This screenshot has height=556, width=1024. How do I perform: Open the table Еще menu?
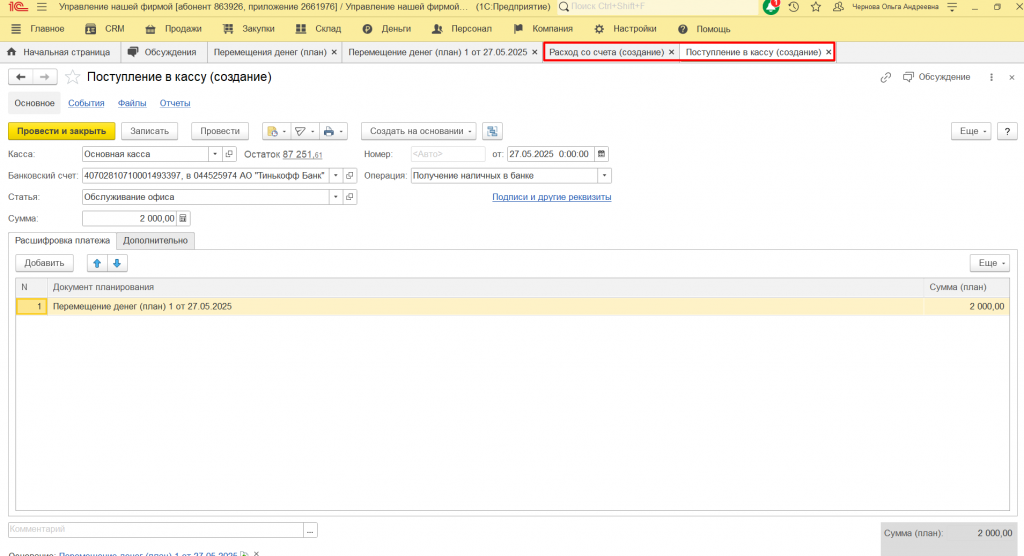click(x=990, y=263)
